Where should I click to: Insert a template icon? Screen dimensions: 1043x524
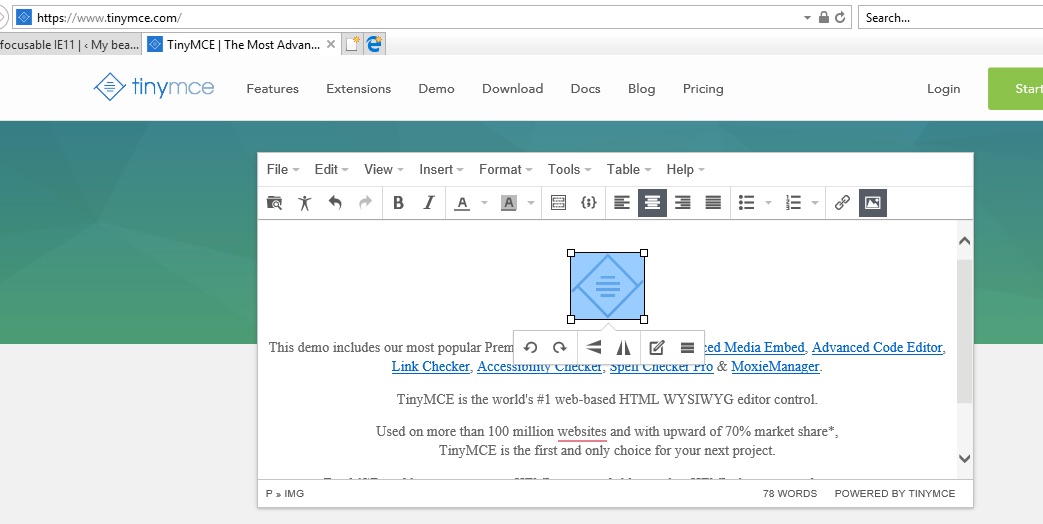tap(559, 203)
